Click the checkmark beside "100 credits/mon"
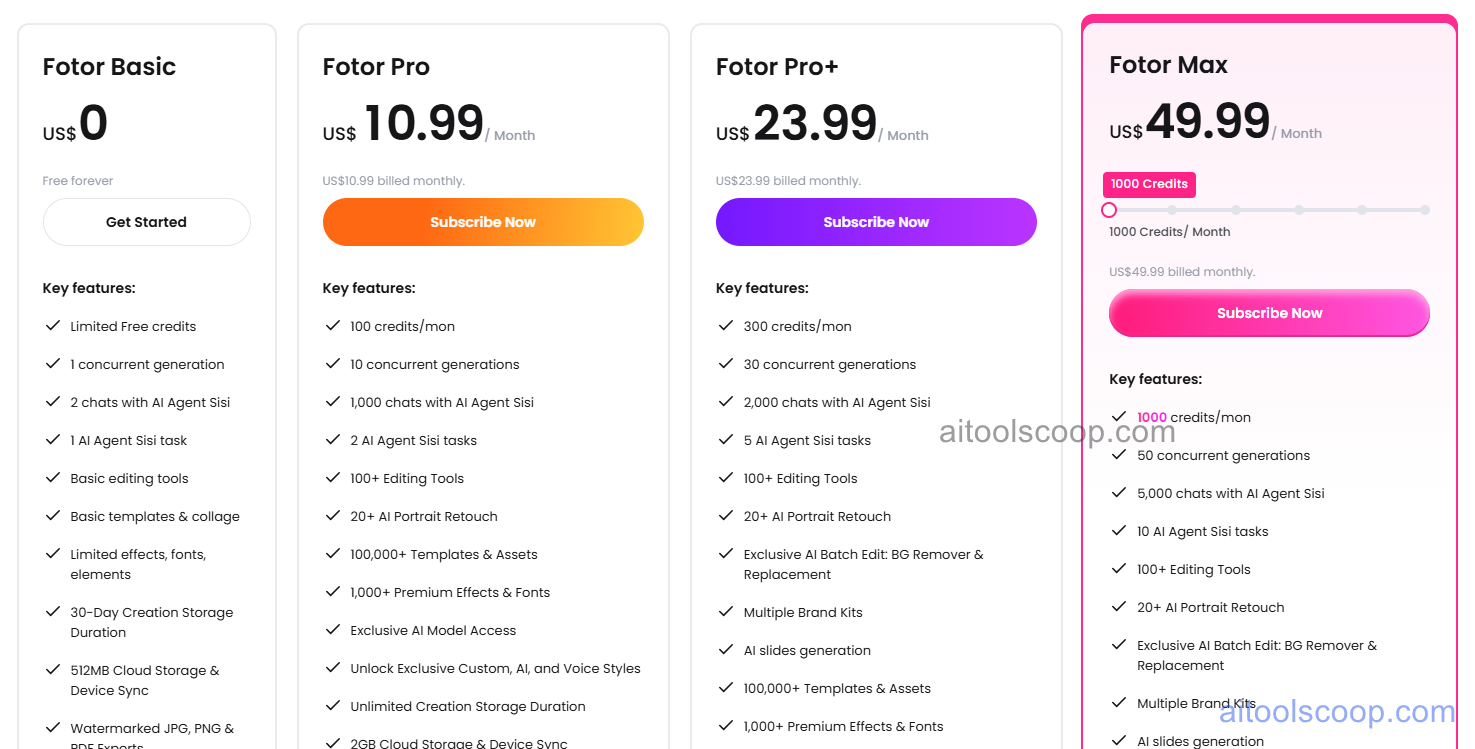The height and width of the screenshot is (749, 1475). [x=333, y=325]
